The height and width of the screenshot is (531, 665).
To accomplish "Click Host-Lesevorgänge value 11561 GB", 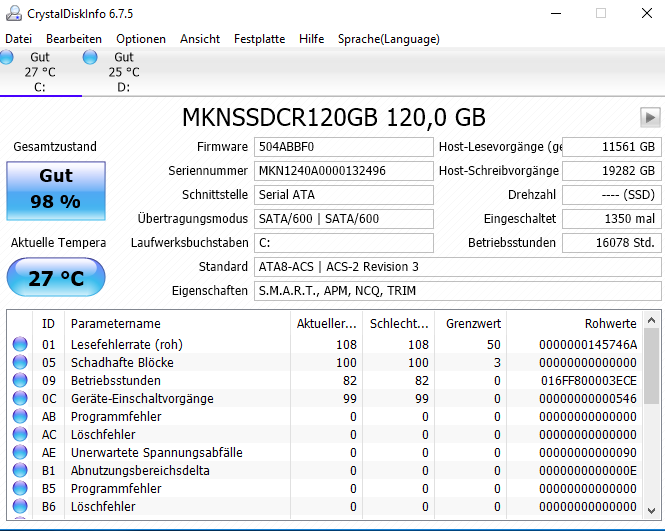I will (x=612, y=147).
